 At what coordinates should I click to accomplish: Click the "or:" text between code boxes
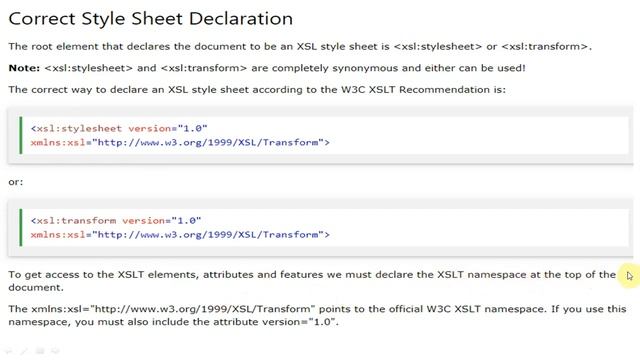point(16,182)
